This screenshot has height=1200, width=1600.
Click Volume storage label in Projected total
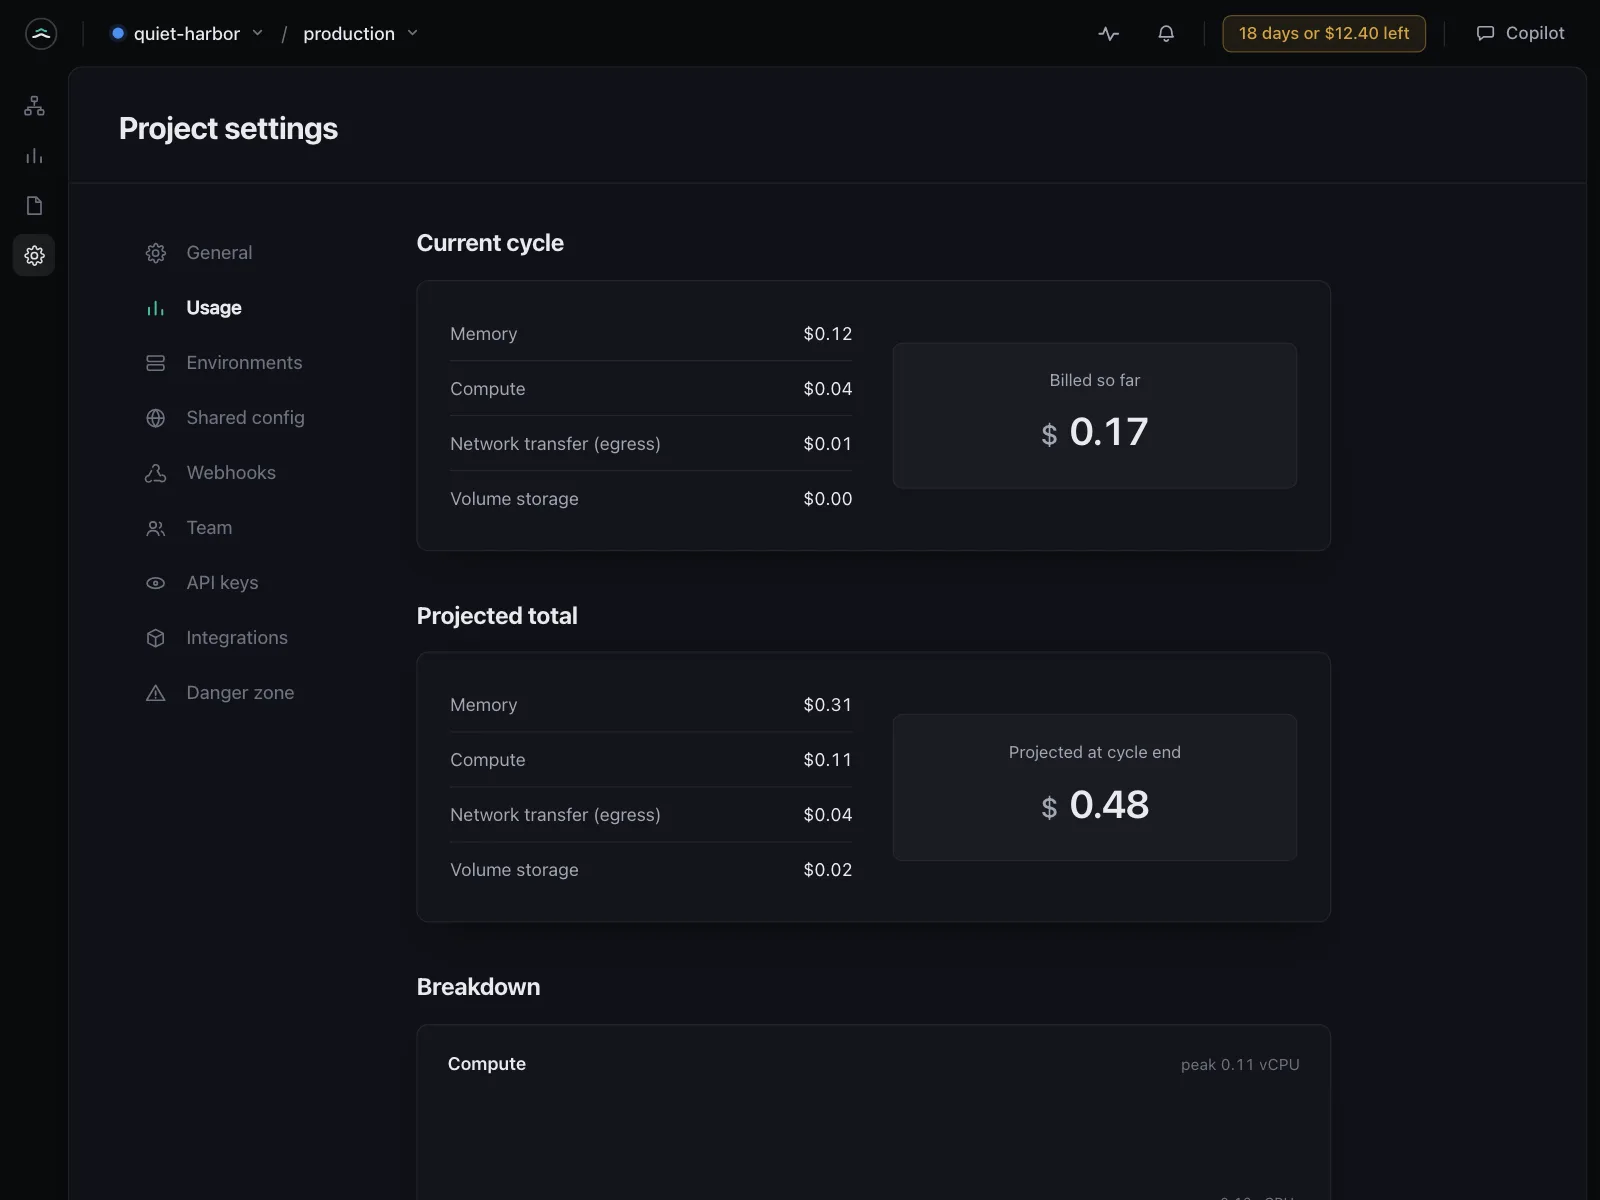point(514,870)
